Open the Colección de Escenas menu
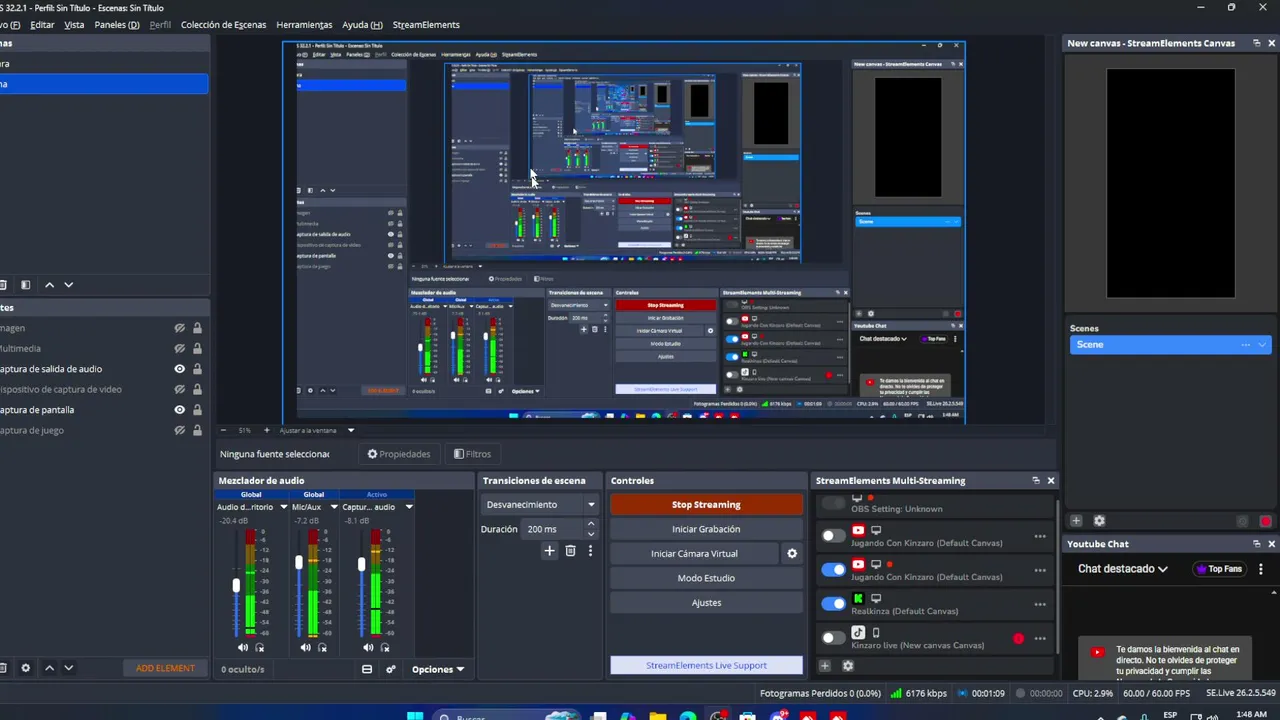The width and height of the screenshot is (1280, 720). [223, 25]
